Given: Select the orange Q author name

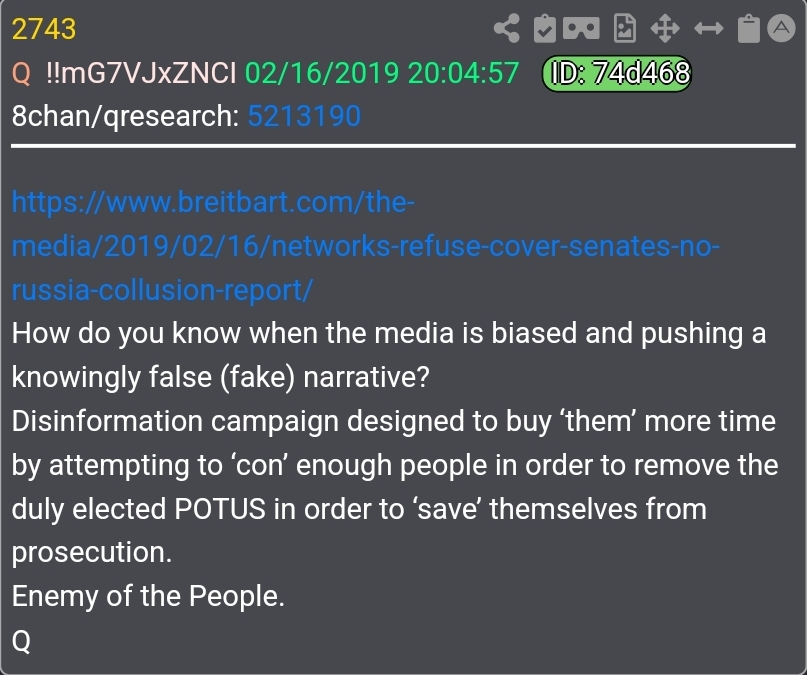Looking at the screenshot, I should tap(21, 73).
